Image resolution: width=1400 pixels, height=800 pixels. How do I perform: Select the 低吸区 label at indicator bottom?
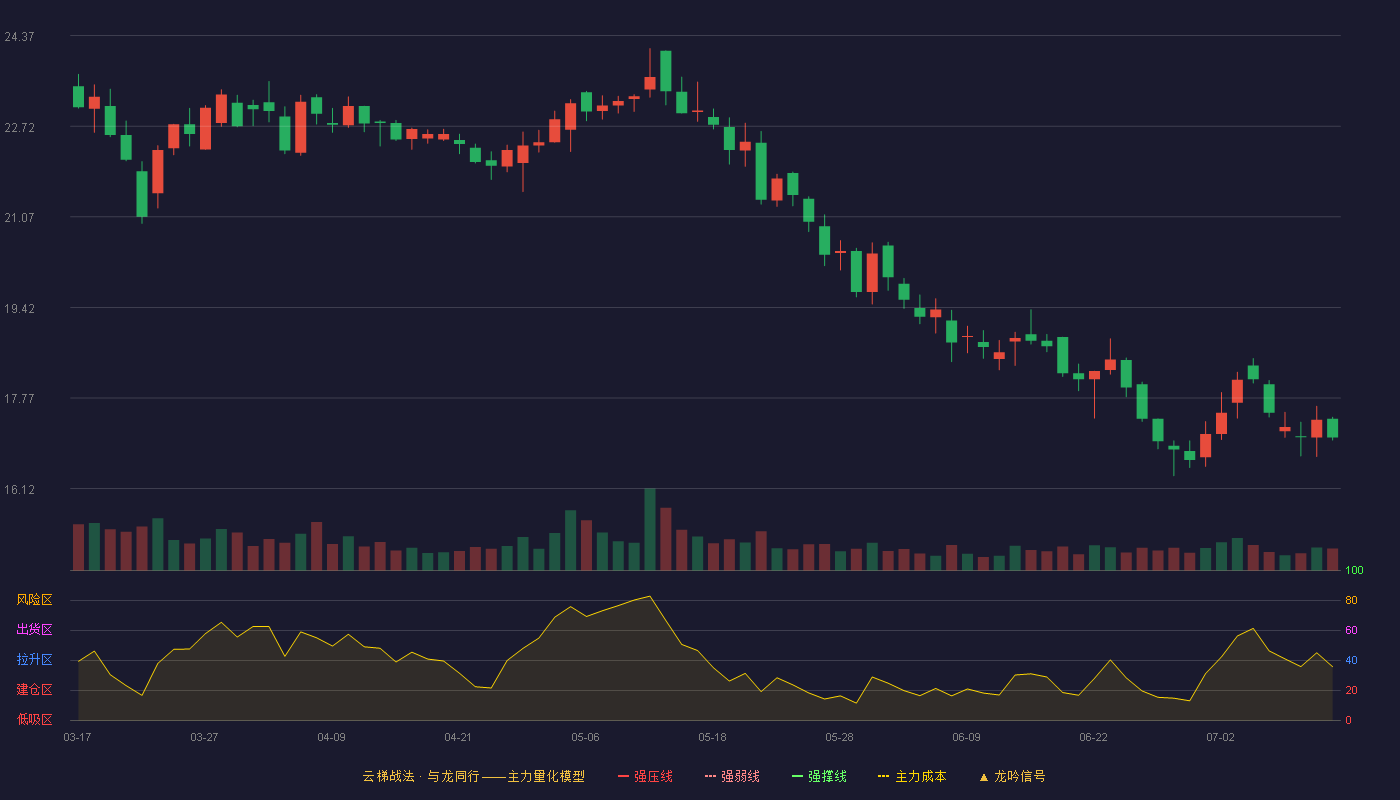tap(35, 719)
